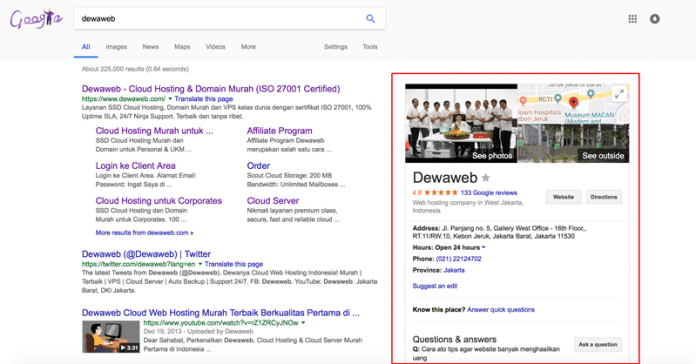This screenshot has width=696, height=364.
Task: Expand the map with the fullscreen arrows icon
Action: 619,94
